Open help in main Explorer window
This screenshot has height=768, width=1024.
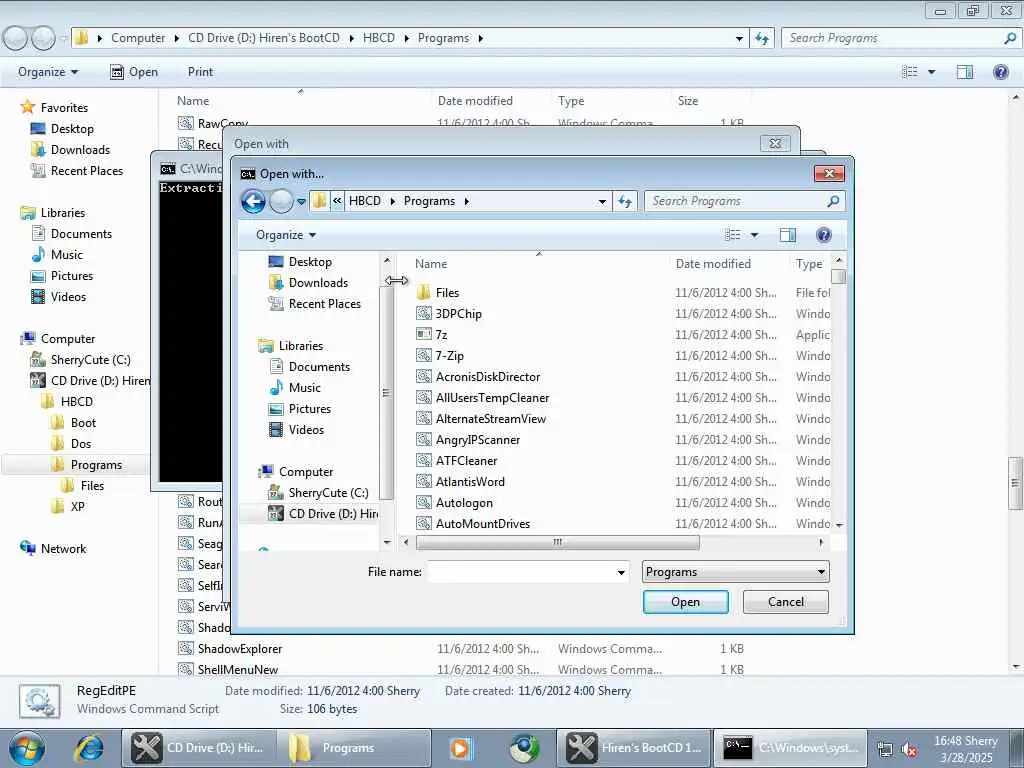(x=1000, y=72)
